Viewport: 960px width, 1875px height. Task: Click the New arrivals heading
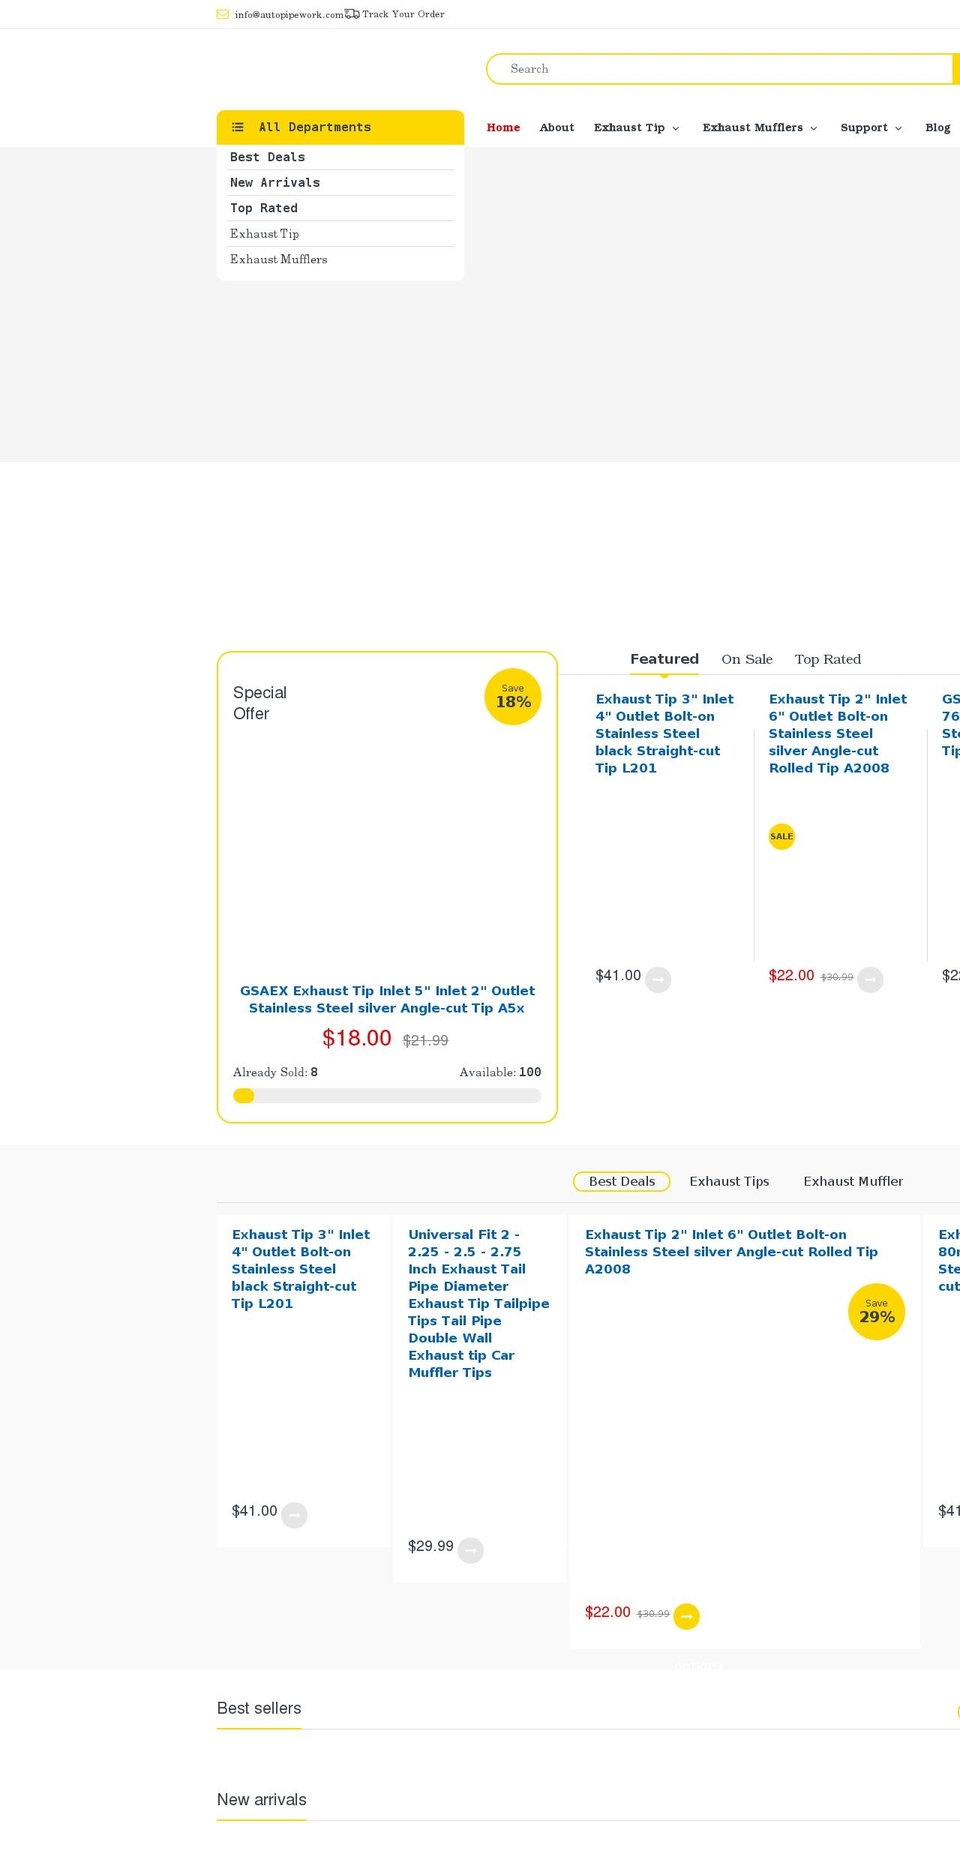[262, 1799]
